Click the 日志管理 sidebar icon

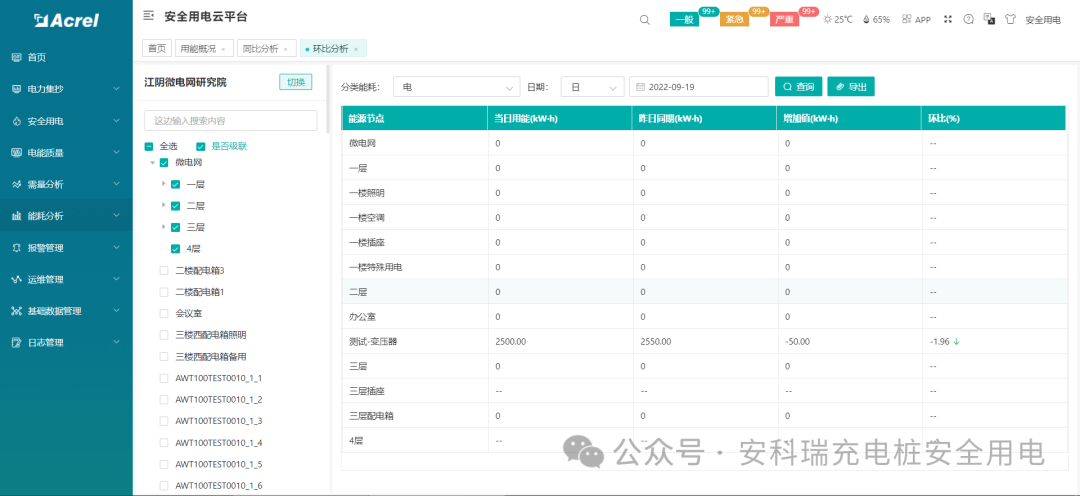tap(17, 342)
